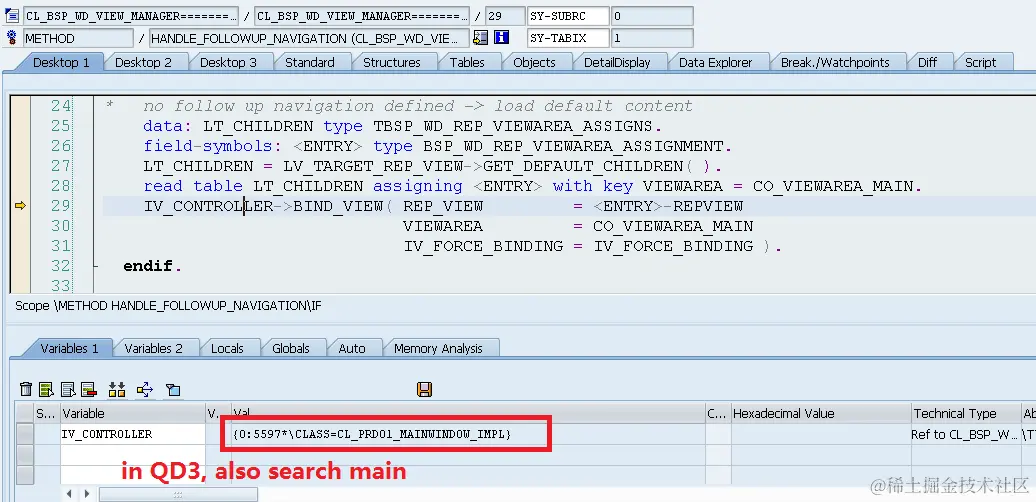Click the Scope \METHOD HANDLE_FOLLOWUP_NAVIGATION\IF status text
Screen dimensions: 1036x502
point(168,306)
